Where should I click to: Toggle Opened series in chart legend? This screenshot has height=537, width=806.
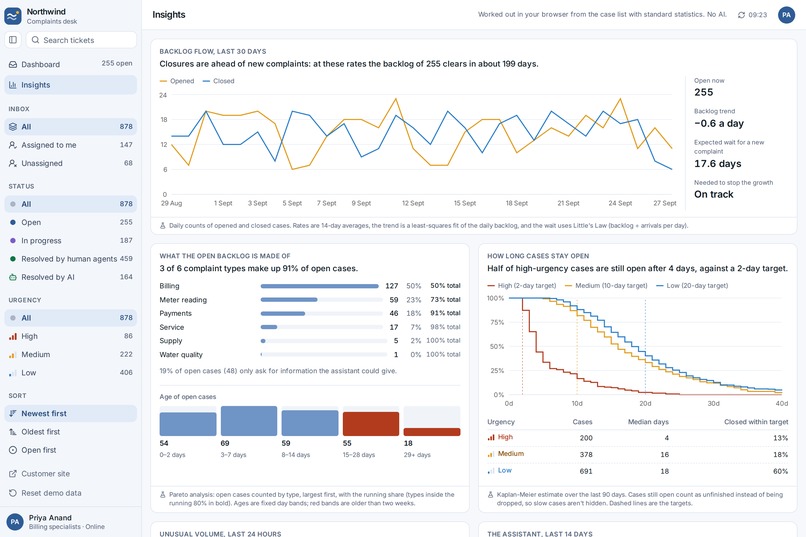point(177,81)
